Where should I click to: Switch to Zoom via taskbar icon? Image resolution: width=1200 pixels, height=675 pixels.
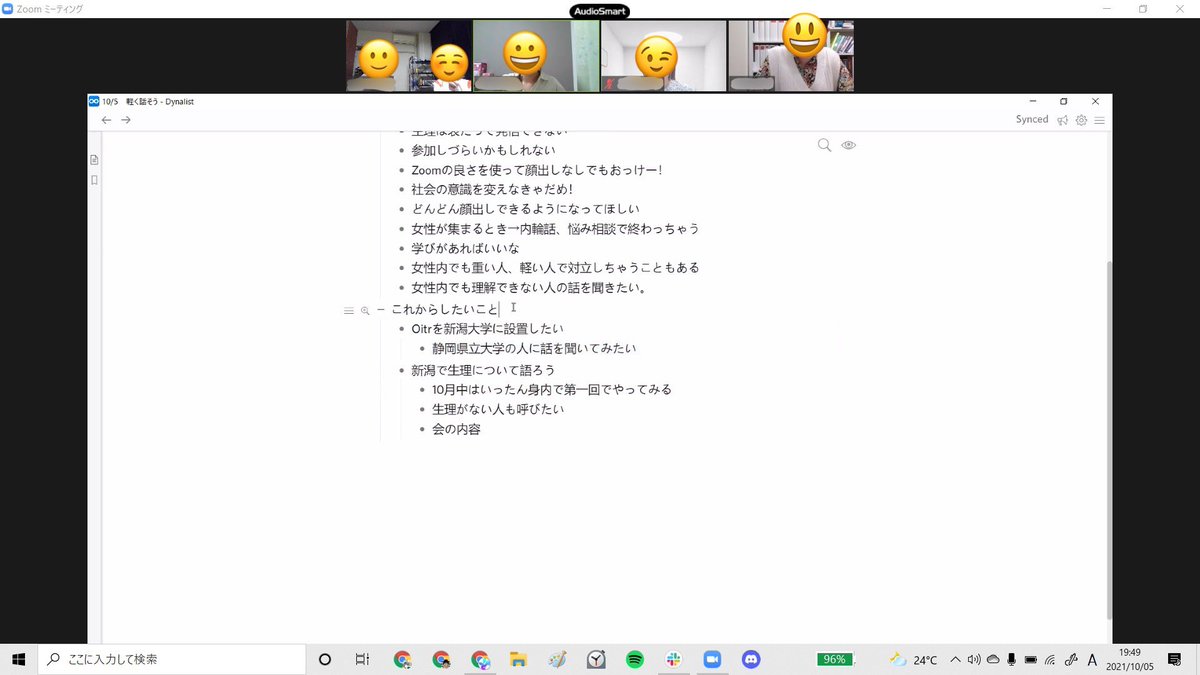coord(712,659)
